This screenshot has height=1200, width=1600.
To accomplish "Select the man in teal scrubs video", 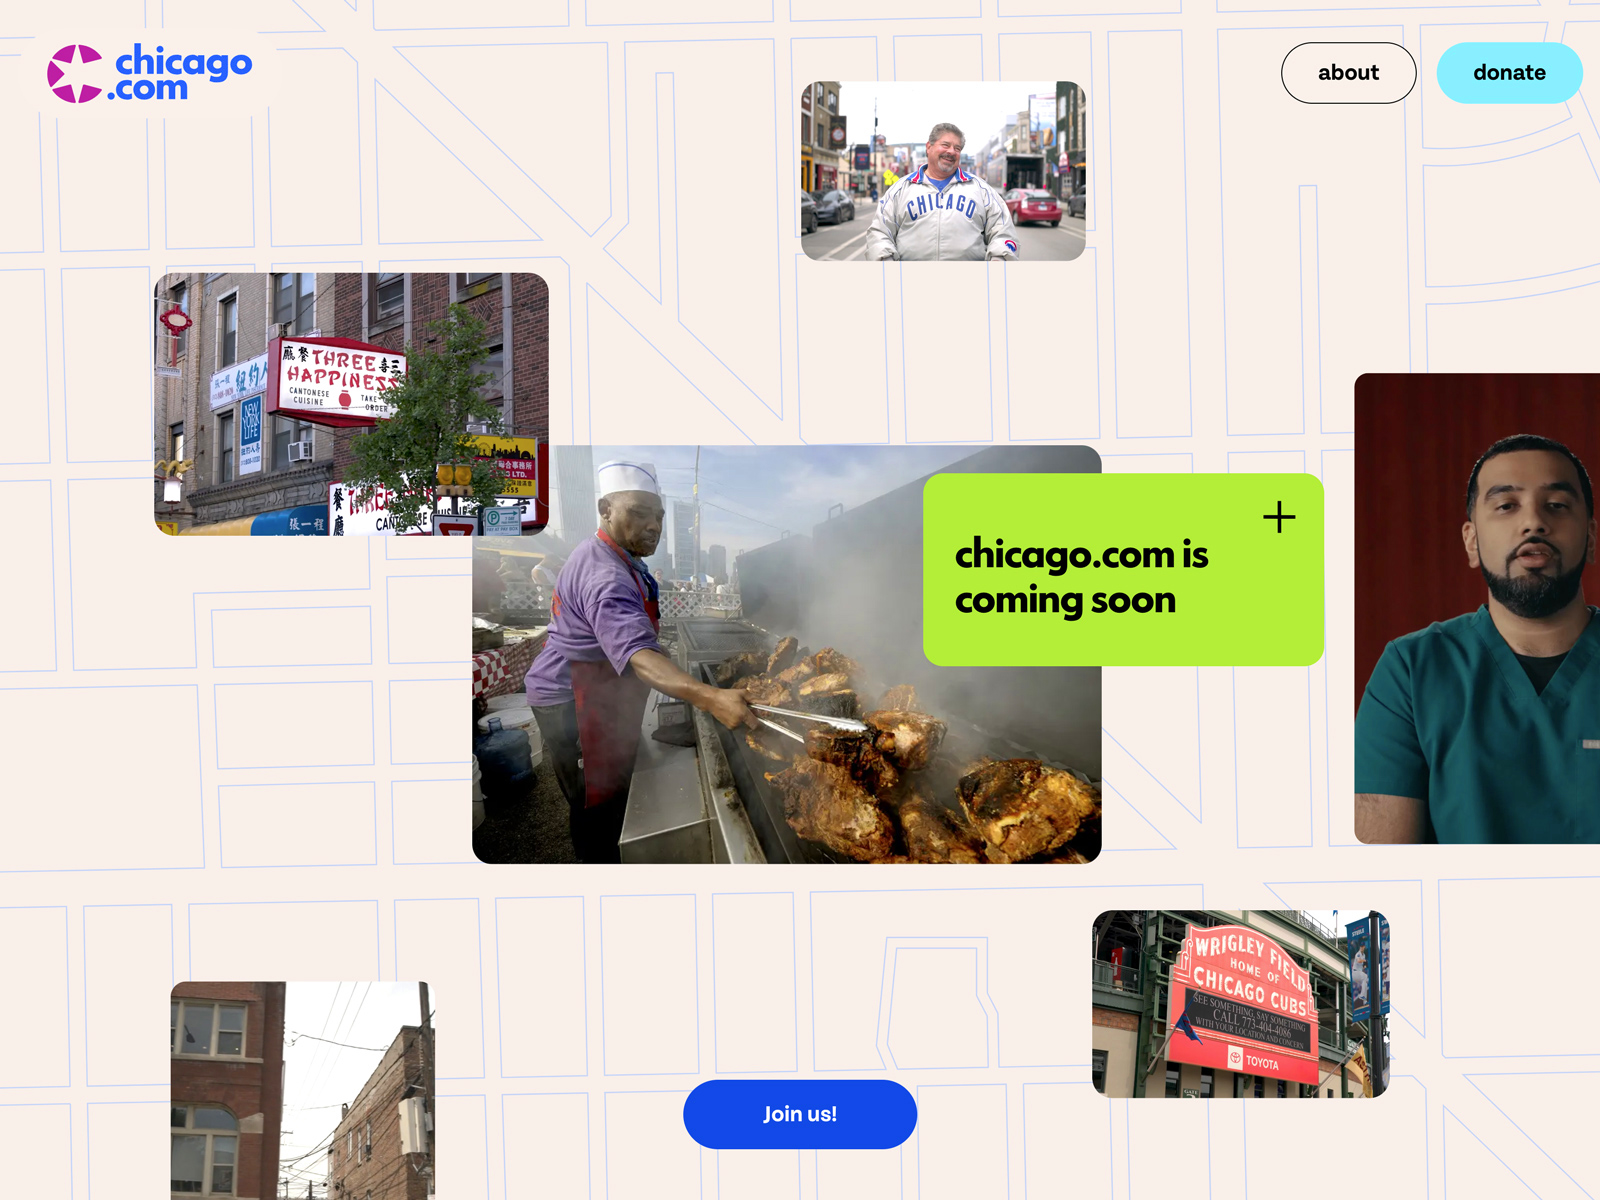I will [x=1477, y=608].
